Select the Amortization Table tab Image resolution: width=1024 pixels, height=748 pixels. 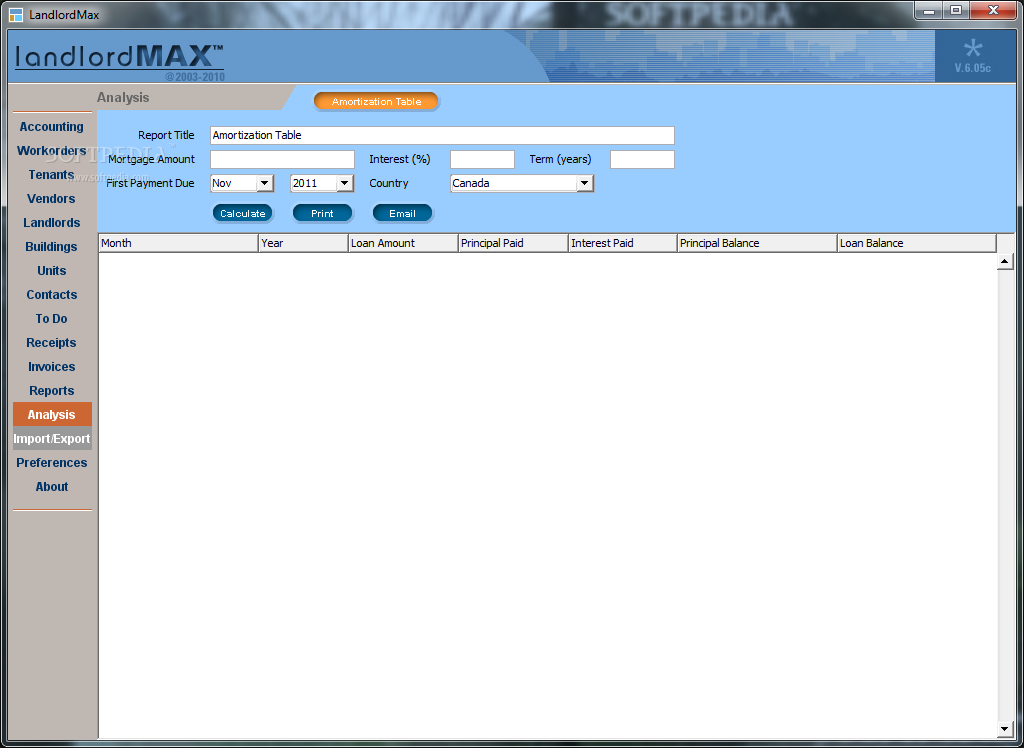click(x=376, y=101)
